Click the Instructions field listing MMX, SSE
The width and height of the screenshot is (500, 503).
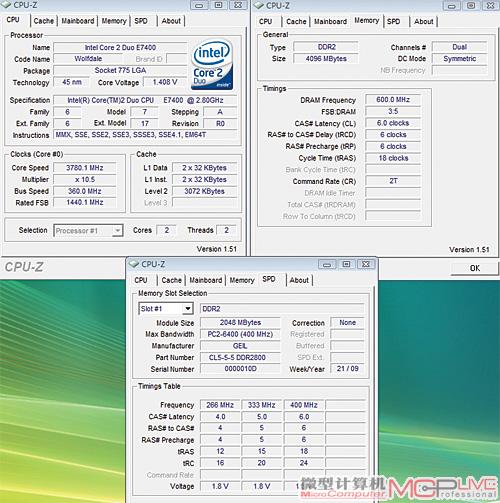point(145,135)
